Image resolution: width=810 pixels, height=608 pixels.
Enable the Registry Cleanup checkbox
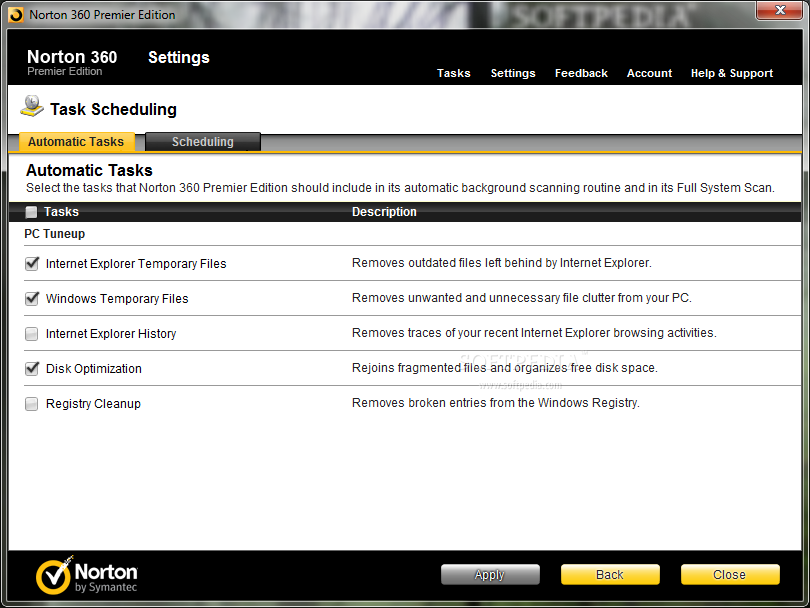[32, 403]
